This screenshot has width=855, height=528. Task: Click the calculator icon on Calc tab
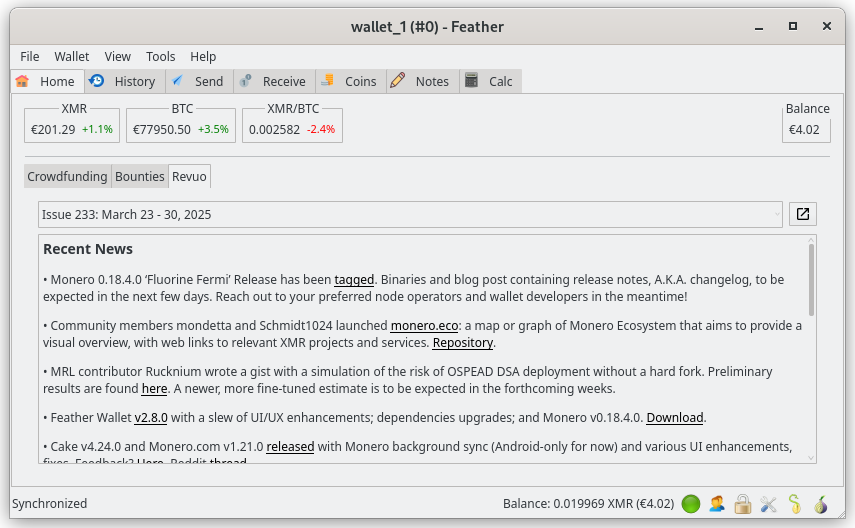click(471, 80)
